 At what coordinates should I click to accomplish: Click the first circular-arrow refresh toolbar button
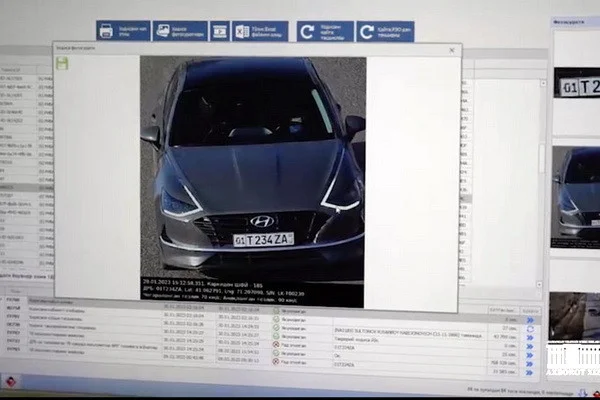click(325, 31)
